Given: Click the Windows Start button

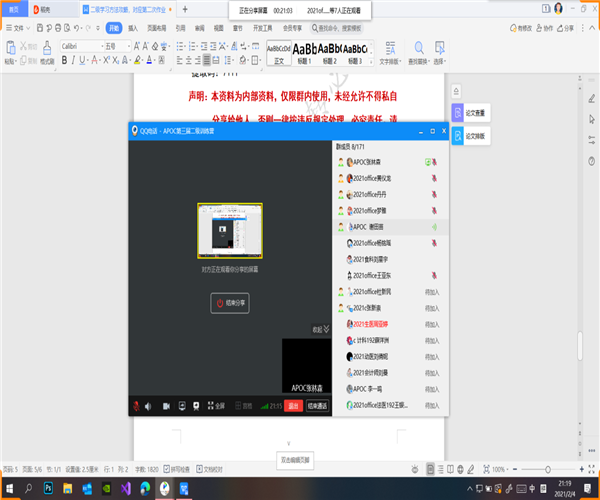Looking at the screenshot, I should pyautogui.click(x=7, y=487).
